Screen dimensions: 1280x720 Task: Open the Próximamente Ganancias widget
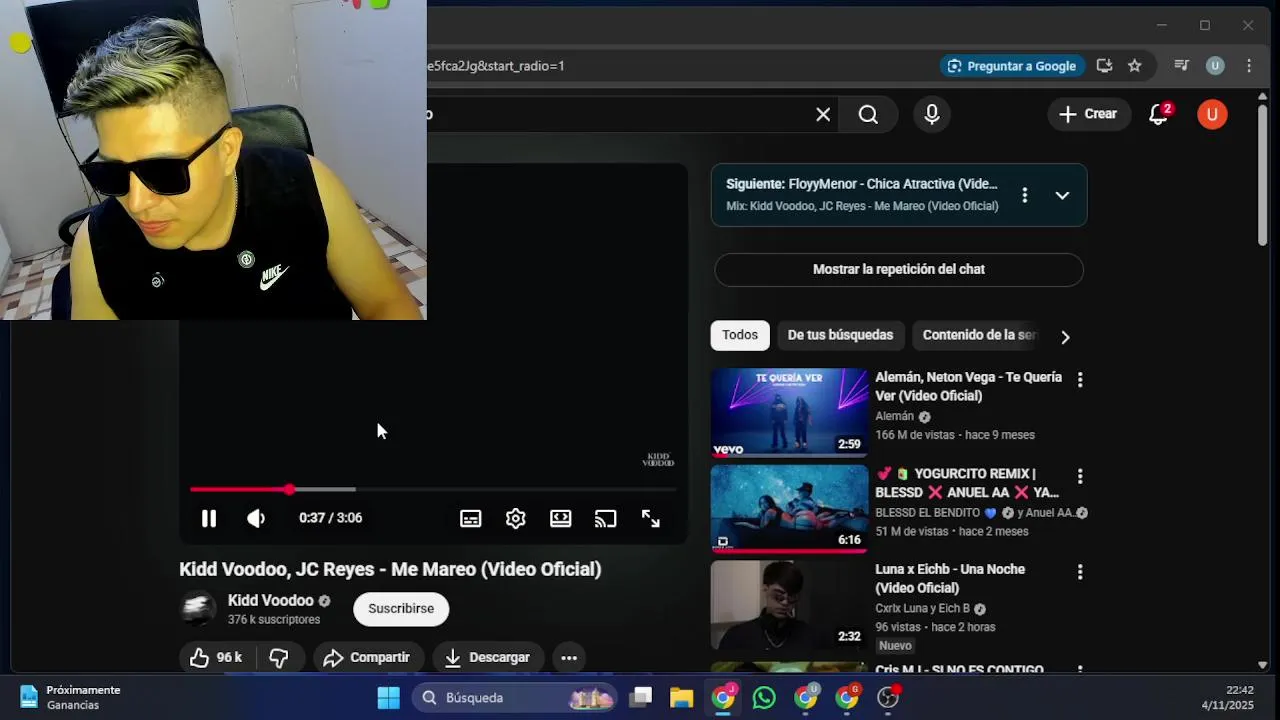click(70, 698)
